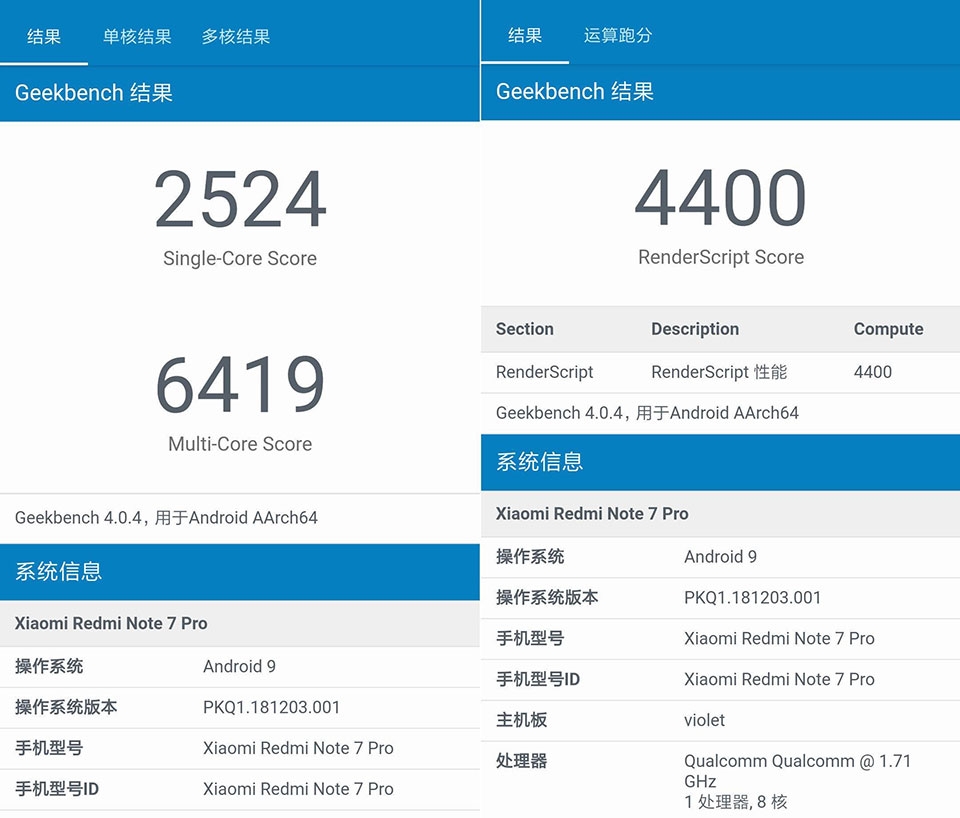Select the large 4400 RenderScript score
Image resolution: width=960 pixels, height=818 pixels.
(x=721, y=198)
